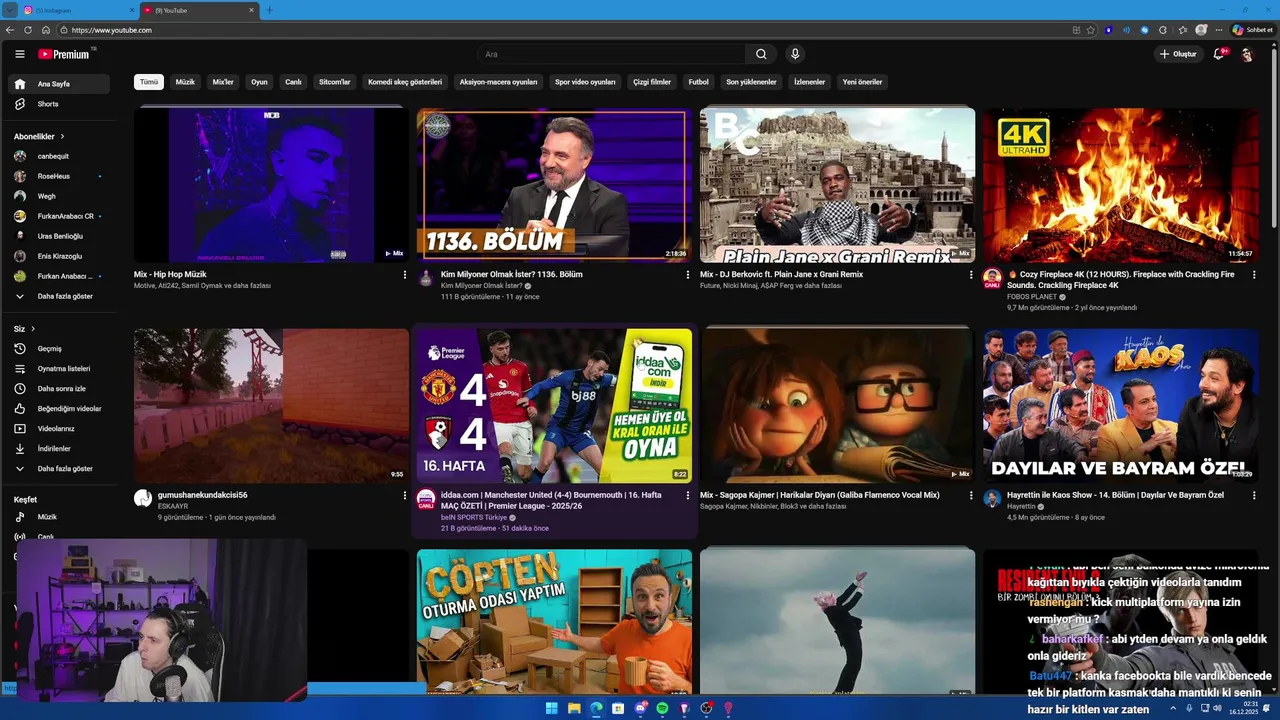Open options menu for Cozy Fireplace 4K video
The height and width of the screenshot is (720, 1280).
(1254, 275)
